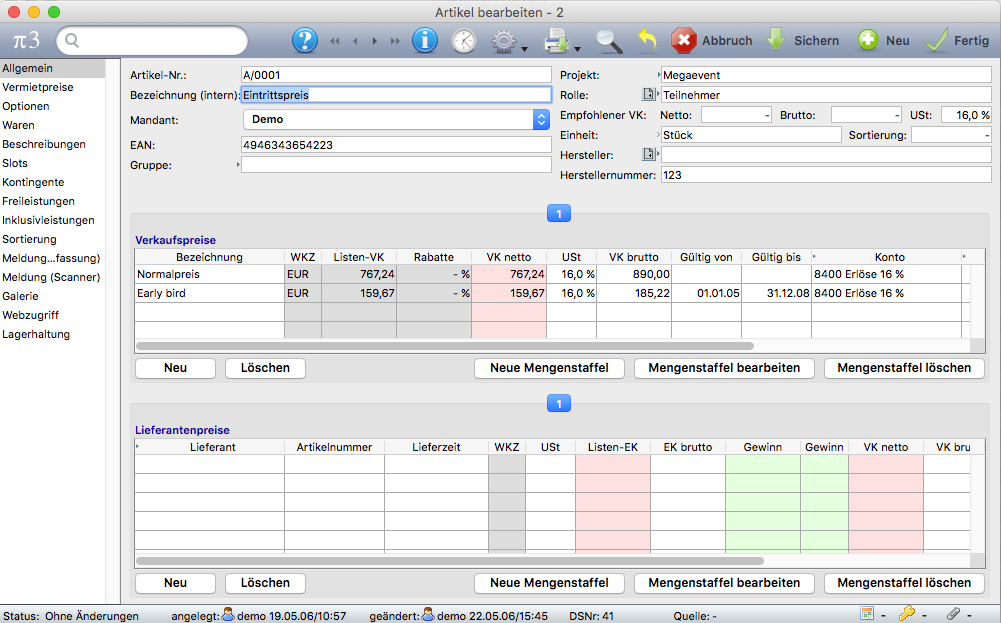
Task: Open the Optionen section
Action: [x=26, y=106]
